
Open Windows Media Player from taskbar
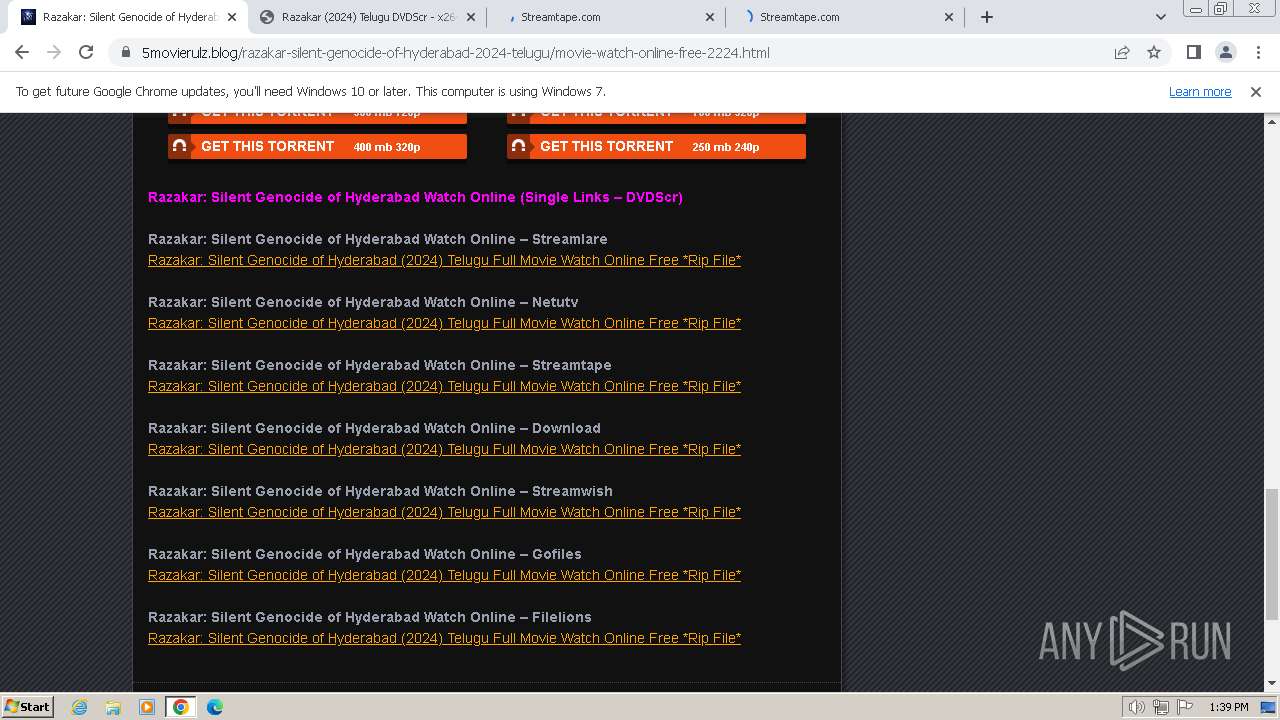coord(147,707)
